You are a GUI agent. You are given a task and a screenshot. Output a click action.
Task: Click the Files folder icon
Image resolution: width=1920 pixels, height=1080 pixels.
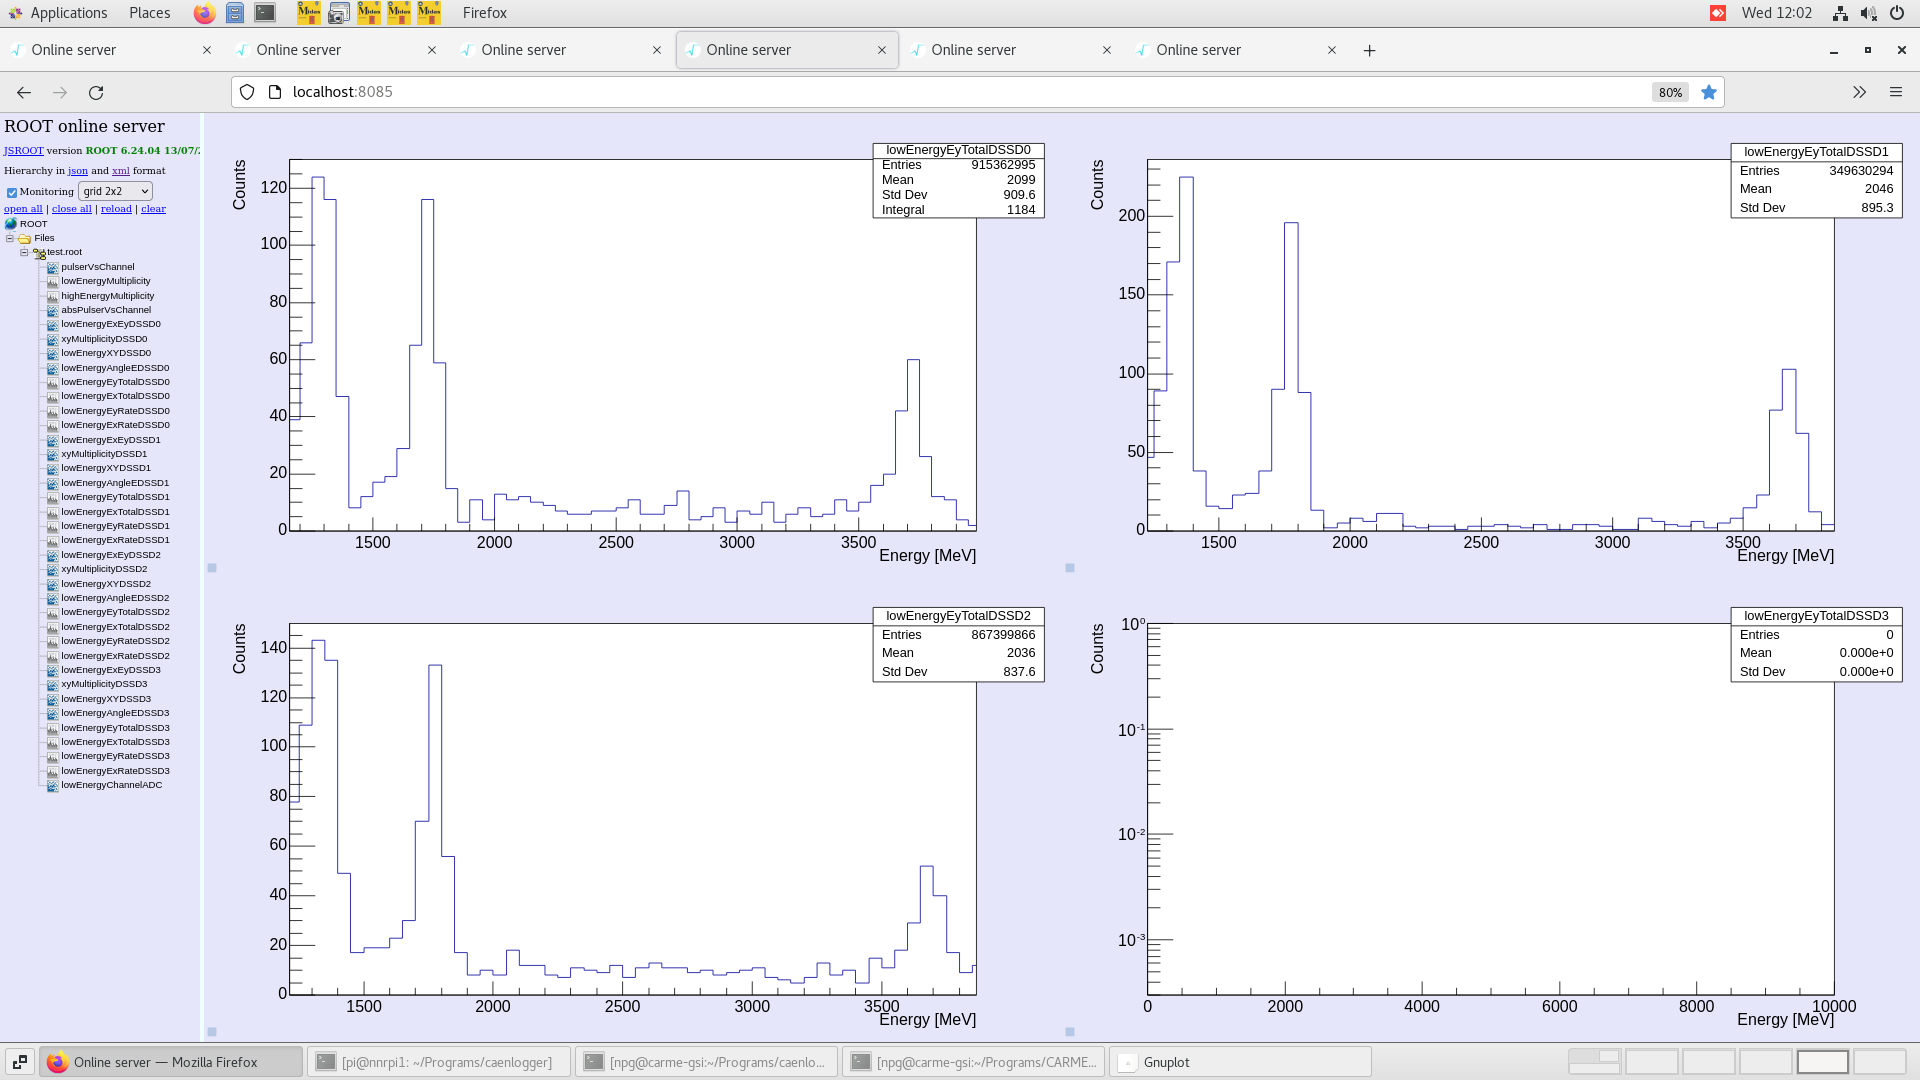click(25, 239)
